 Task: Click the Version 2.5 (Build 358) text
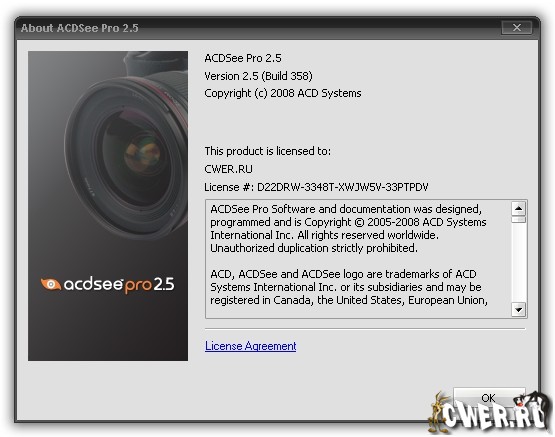(258, 76)
